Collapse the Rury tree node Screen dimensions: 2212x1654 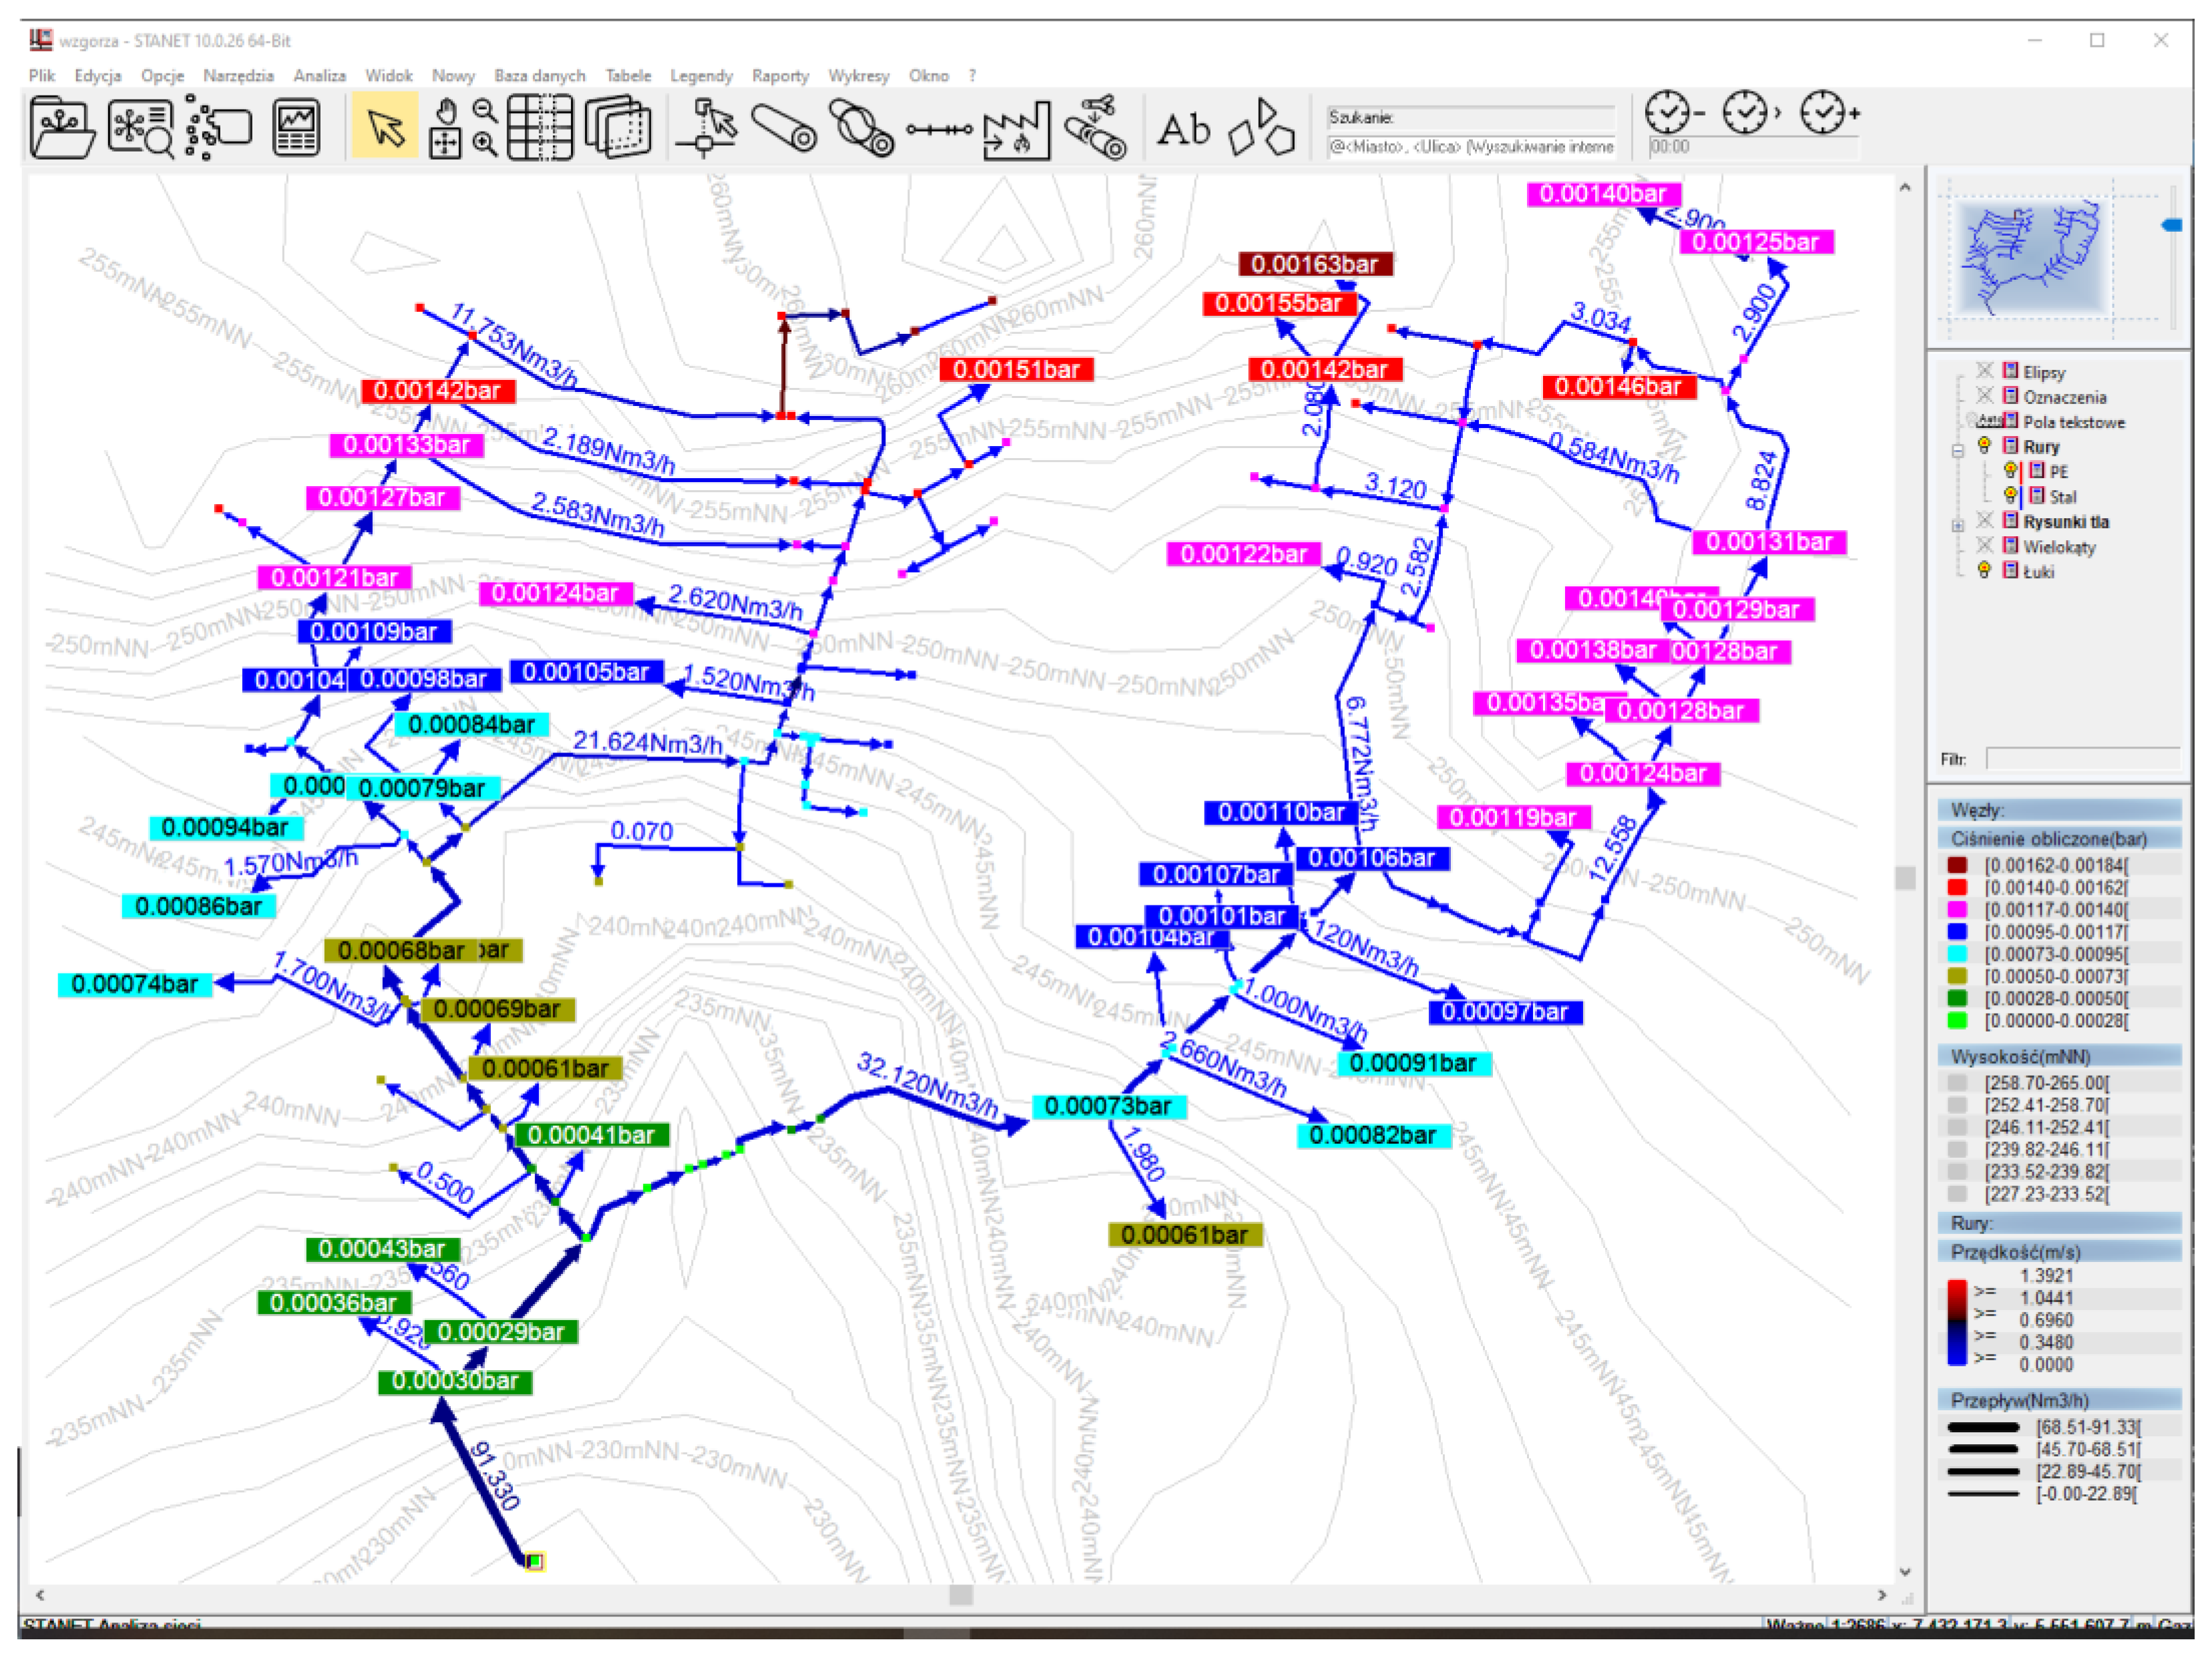(x=1957, y=450)
